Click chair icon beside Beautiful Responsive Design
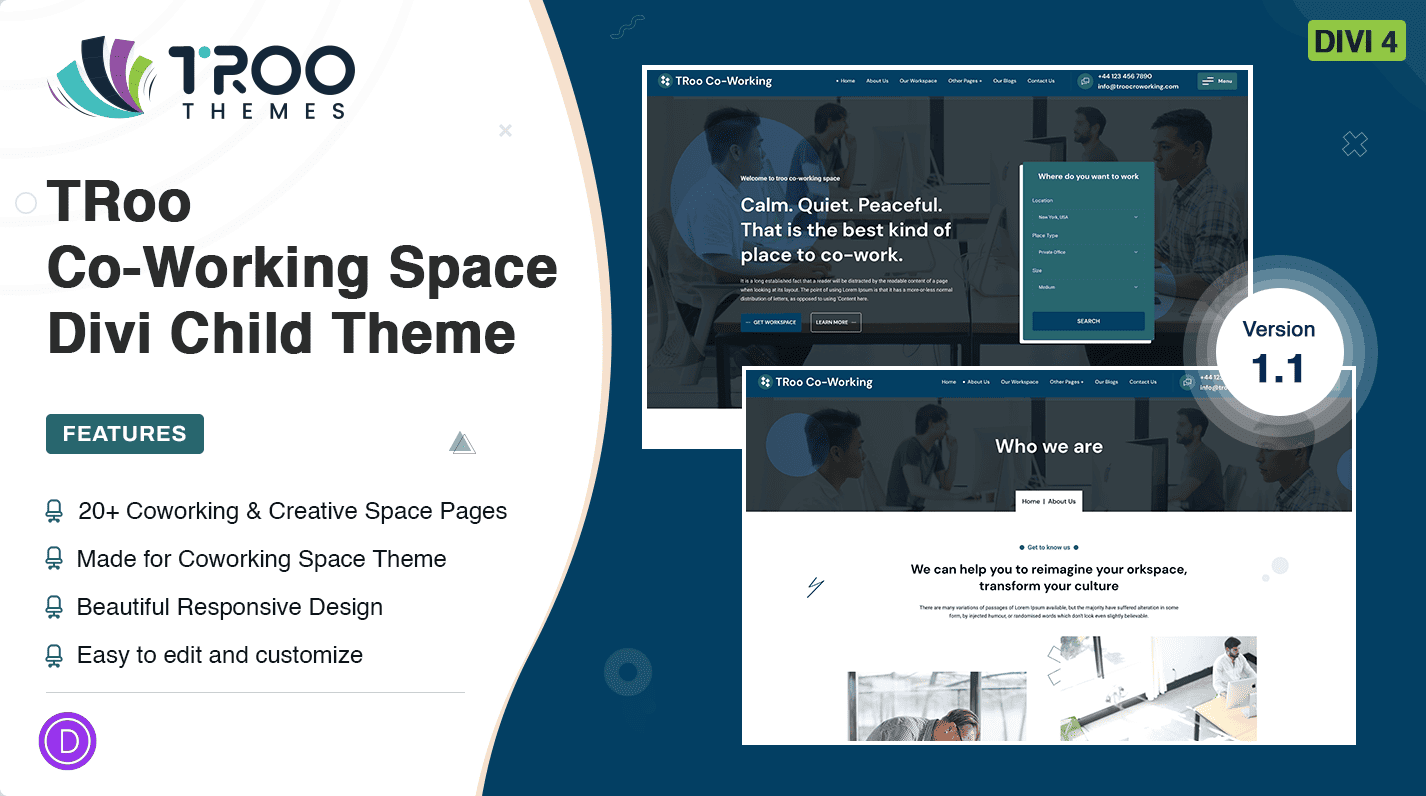 click(x=54, y=607)
